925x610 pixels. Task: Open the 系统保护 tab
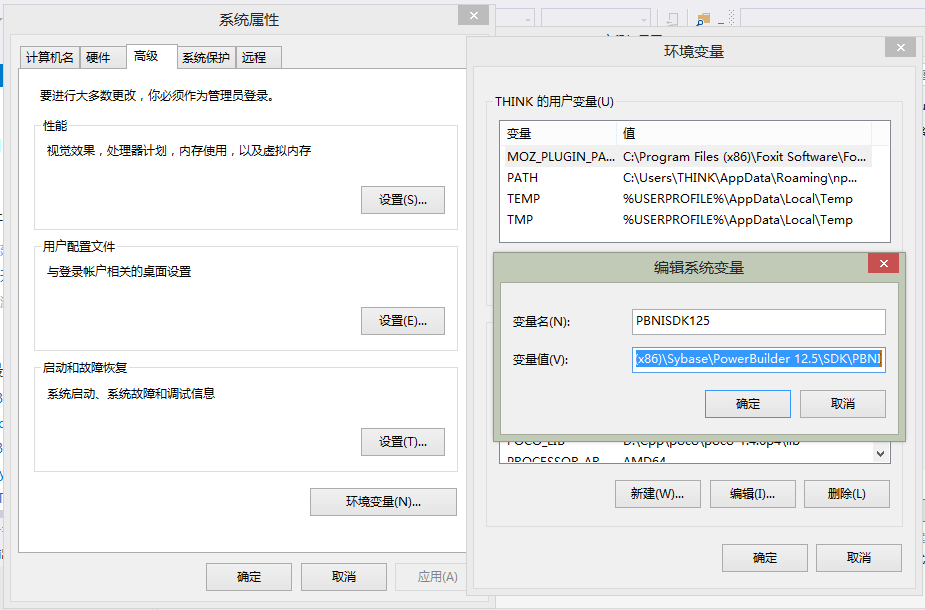(x=206, y=57)
